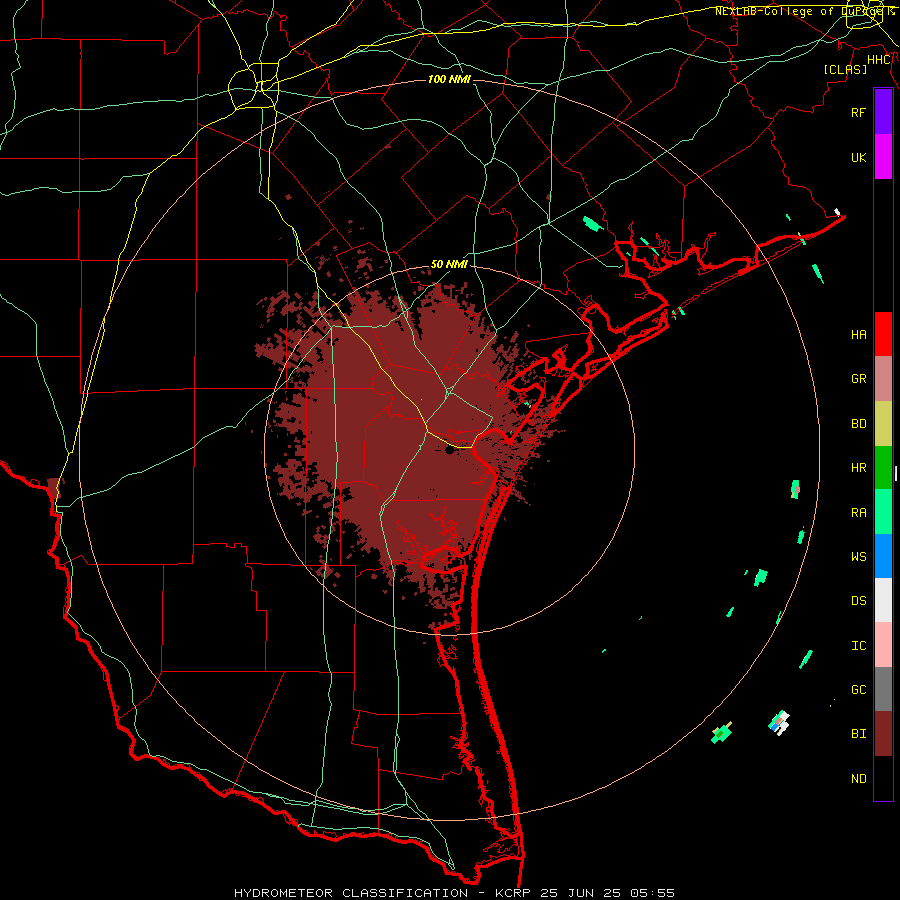Click the purple RF legend color swatch

(883, 112)
